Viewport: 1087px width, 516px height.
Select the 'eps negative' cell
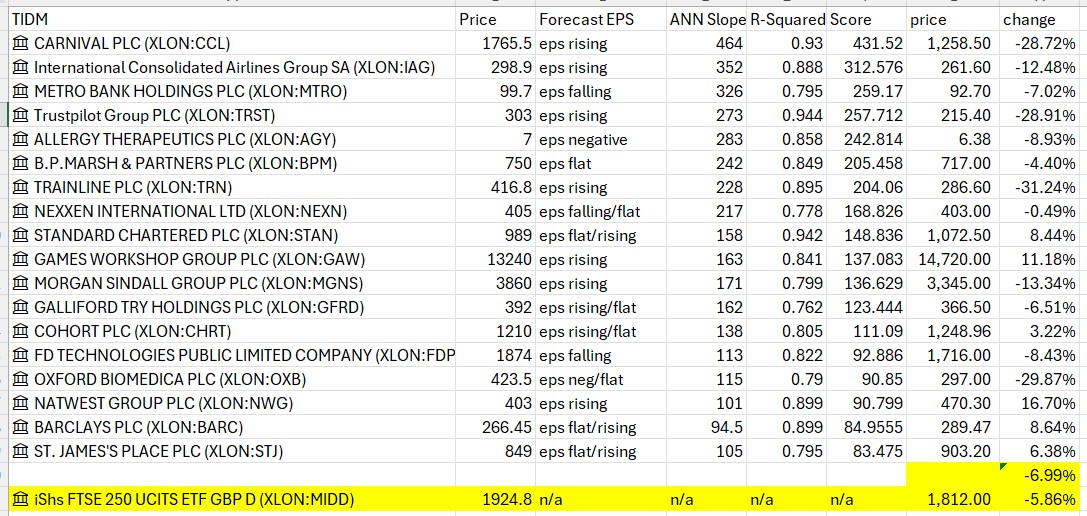tap(600, 140)
